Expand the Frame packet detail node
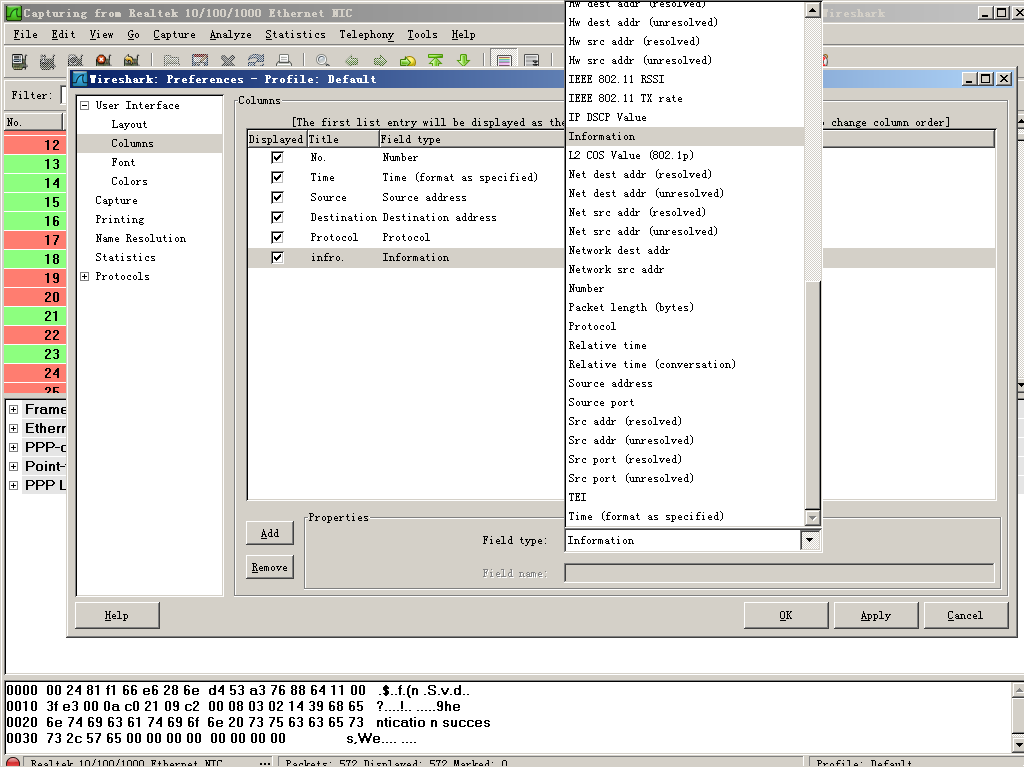The height and width of the screenshot is (768, 1024). [x=13, y=409]
